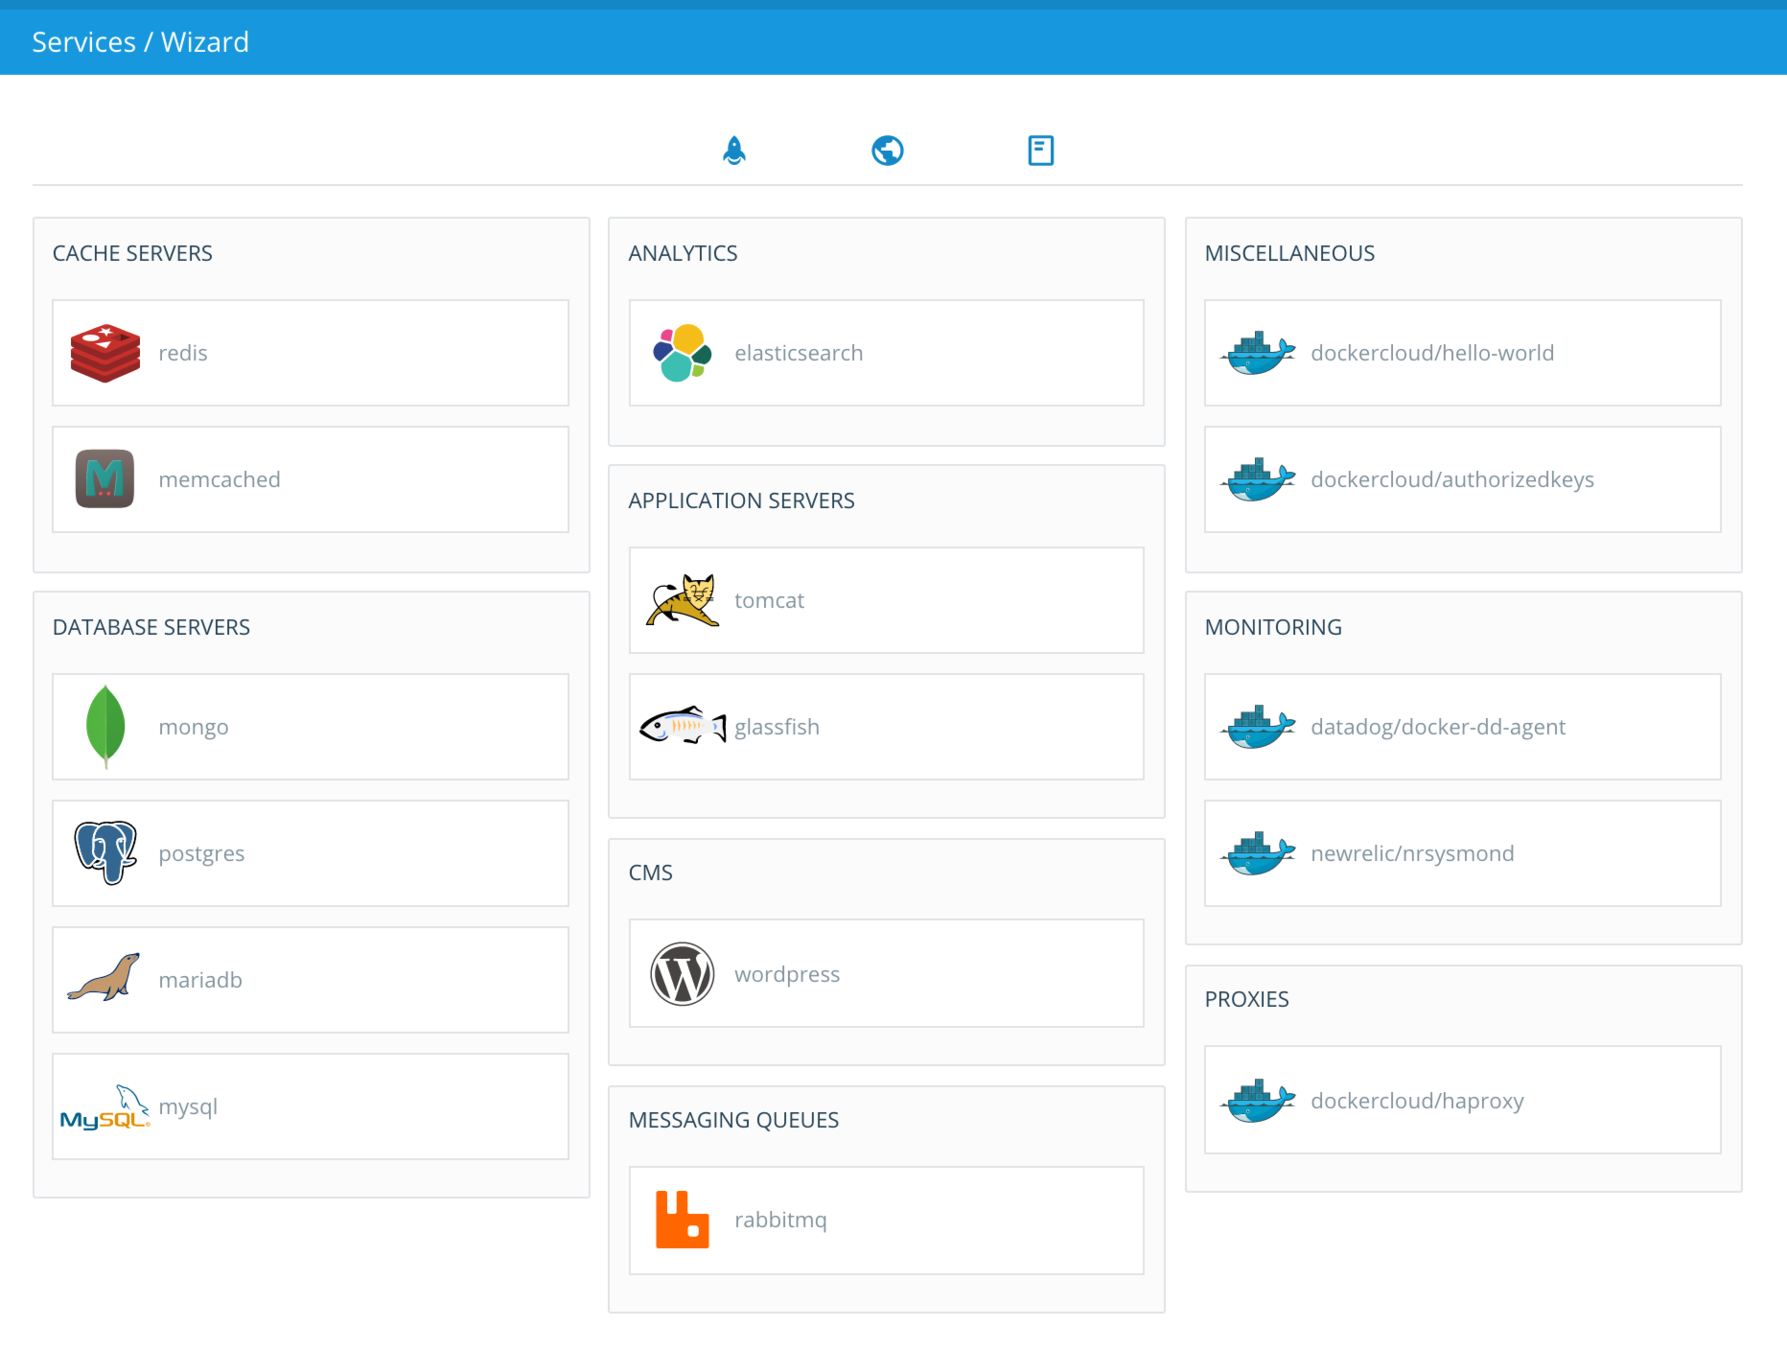The height and width of the screenshot is (1350, 1787).
Task: Click the CMS heading
Action: (x=650, y=873)
